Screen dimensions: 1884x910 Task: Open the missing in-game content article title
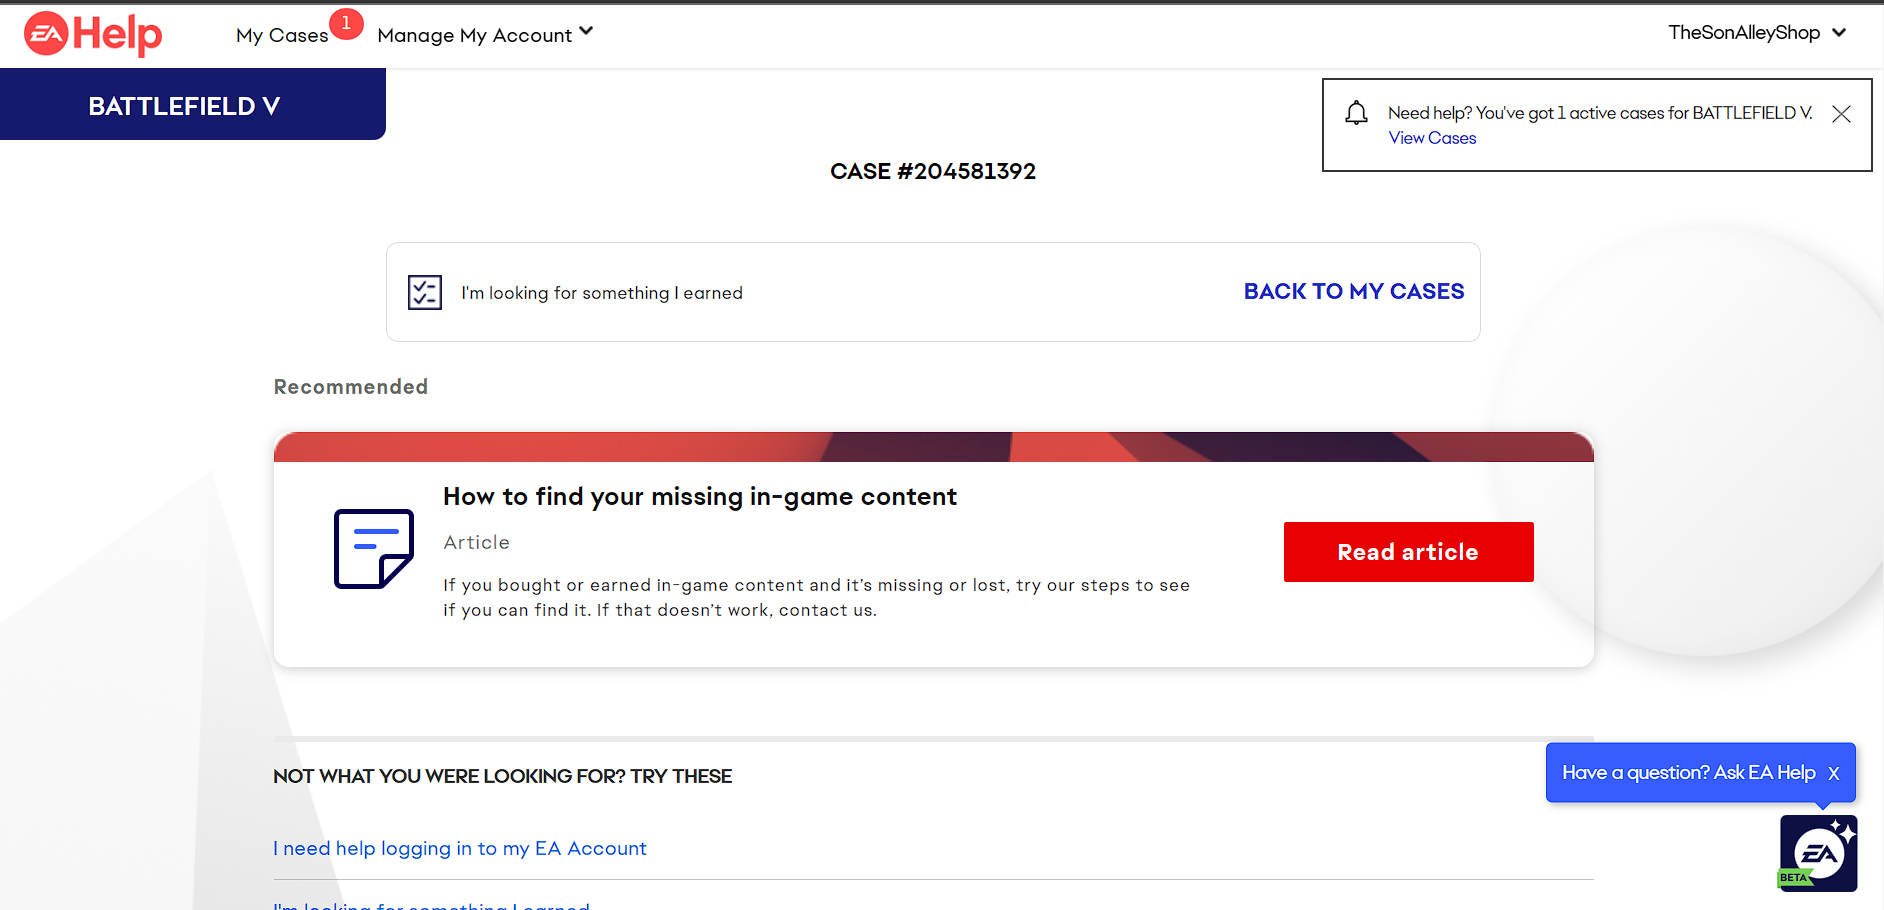click(700, 497)
